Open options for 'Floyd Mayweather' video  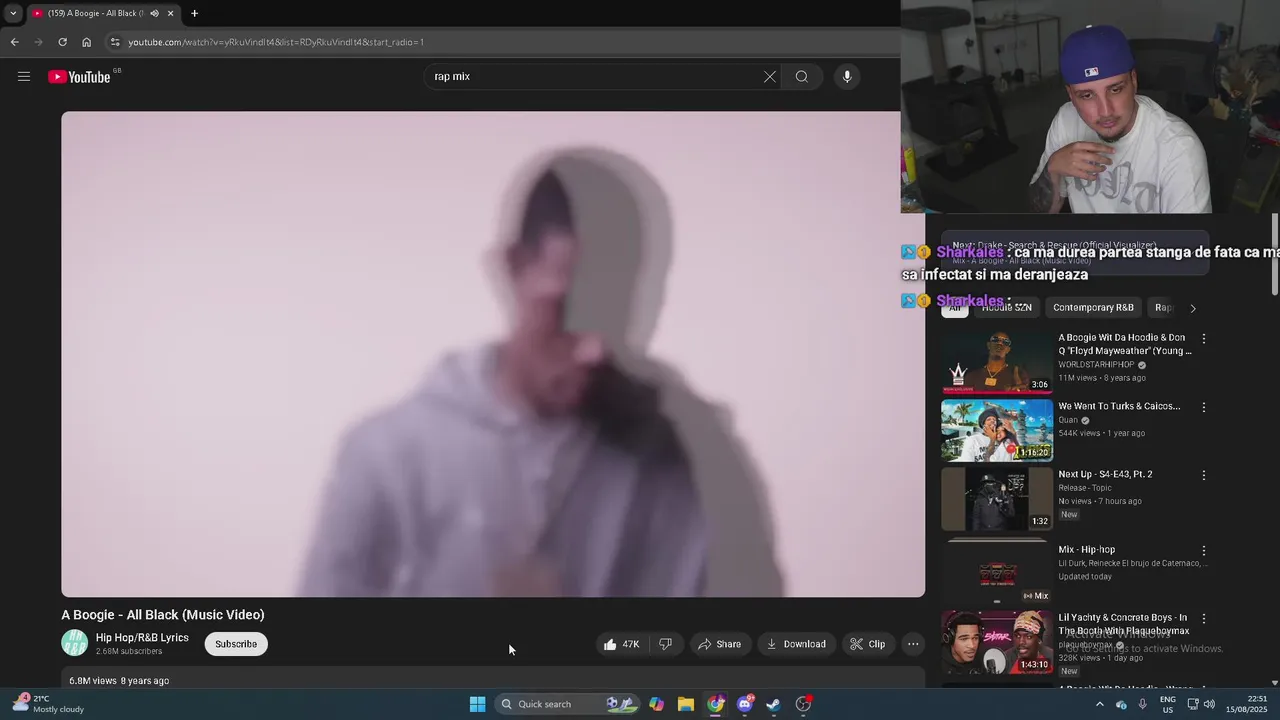click(1204, 339)
